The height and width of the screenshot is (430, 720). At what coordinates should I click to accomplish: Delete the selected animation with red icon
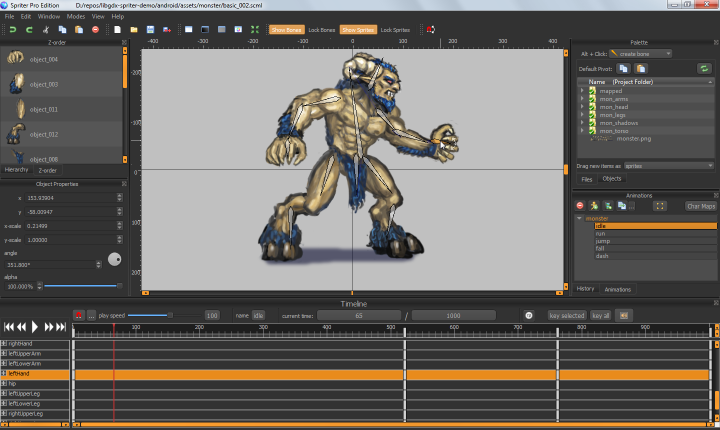(580, 206)
